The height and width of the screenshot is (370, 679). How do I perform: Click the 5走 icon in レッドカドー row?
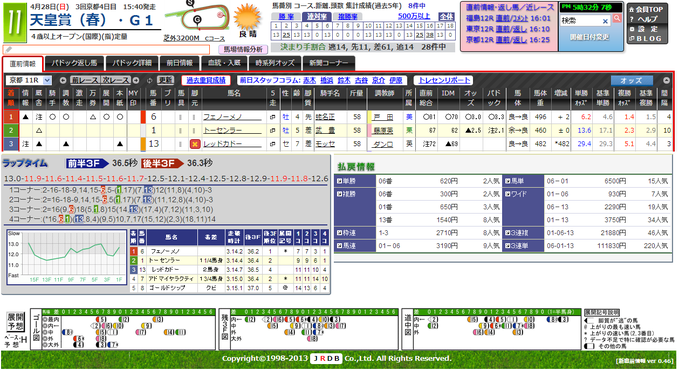tap(272, 144)
